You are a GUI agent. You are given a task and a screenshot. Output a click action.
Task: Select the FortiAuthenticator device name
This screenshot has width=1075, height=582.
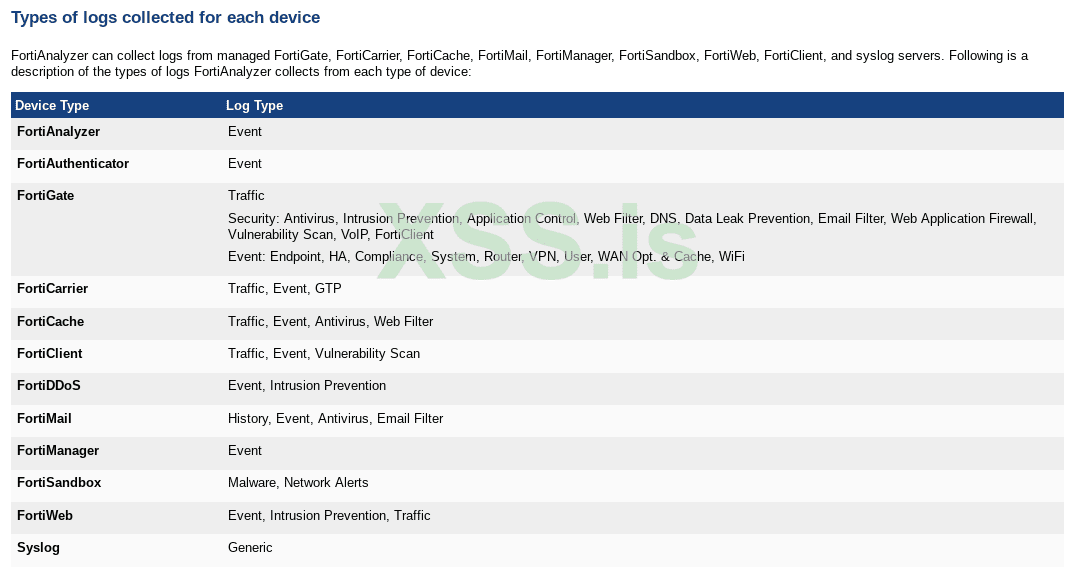73,164
